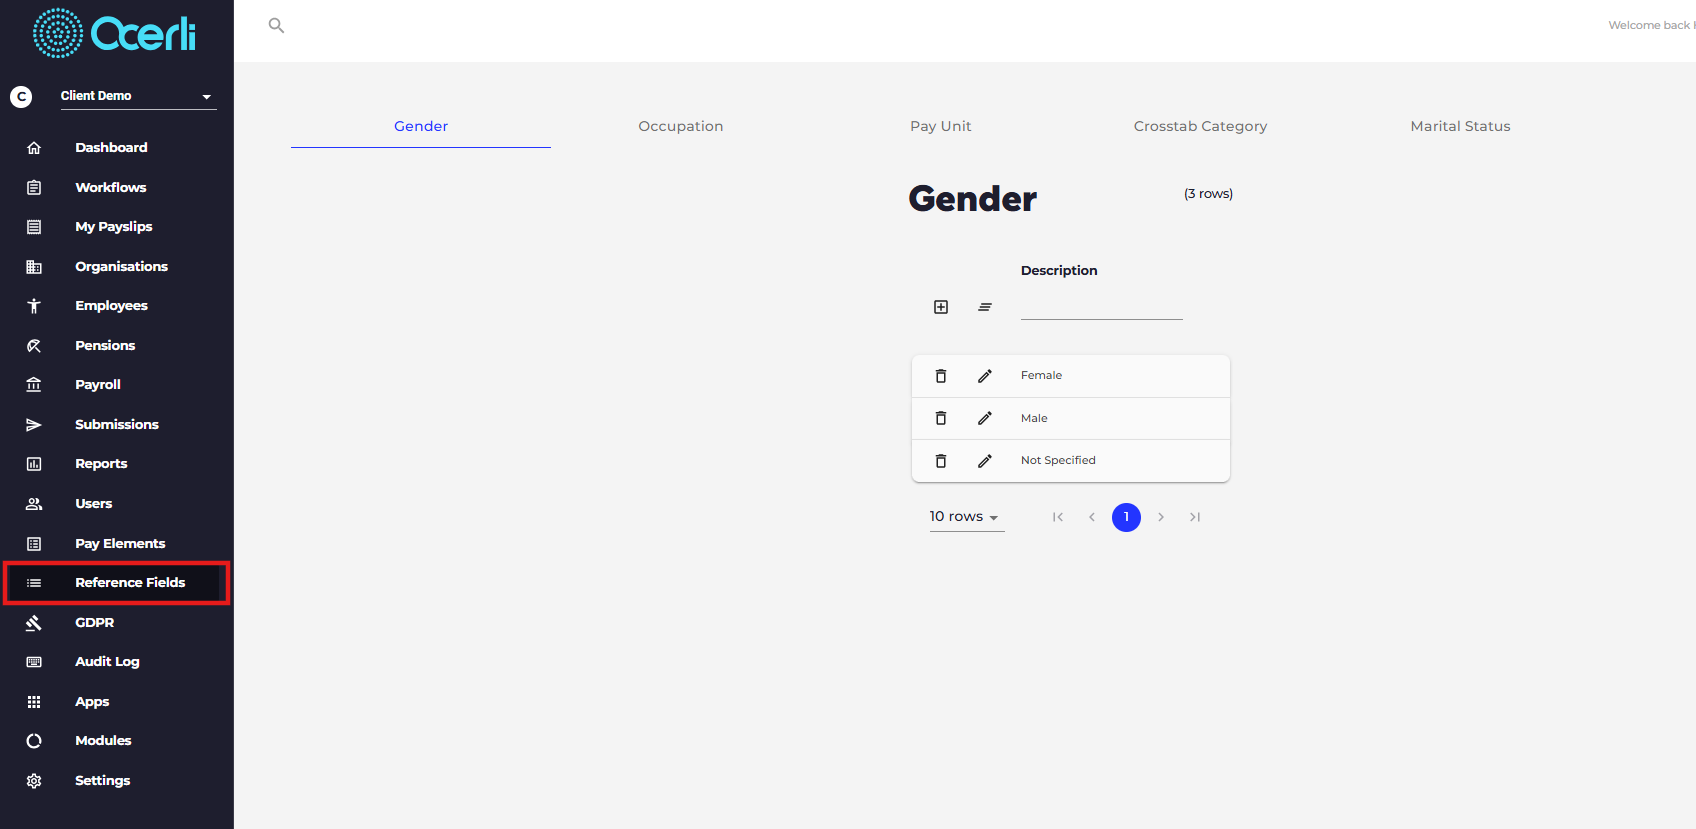Click the Pensions icon in sidebar
This screenshot has width=1696, height=829.
pos(34,346)
